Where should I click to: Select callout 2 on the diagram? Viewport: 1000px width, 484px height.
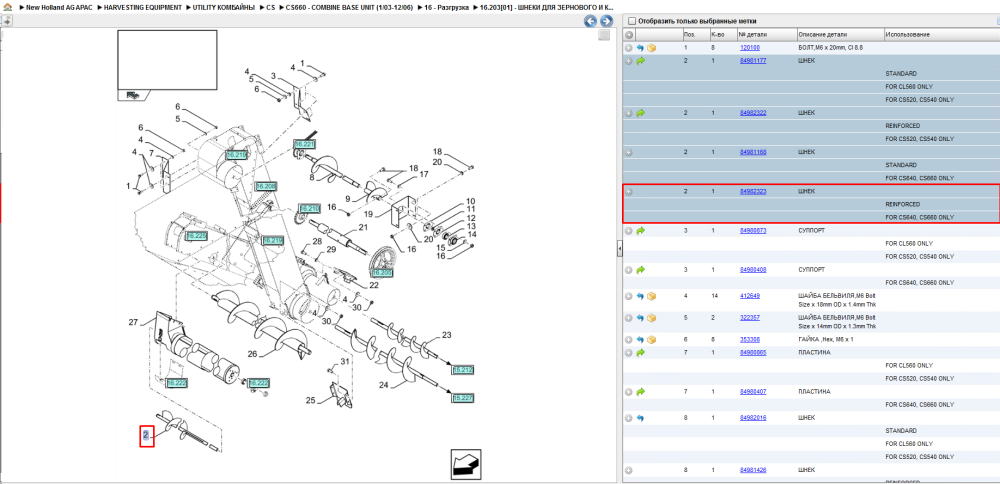147,436
